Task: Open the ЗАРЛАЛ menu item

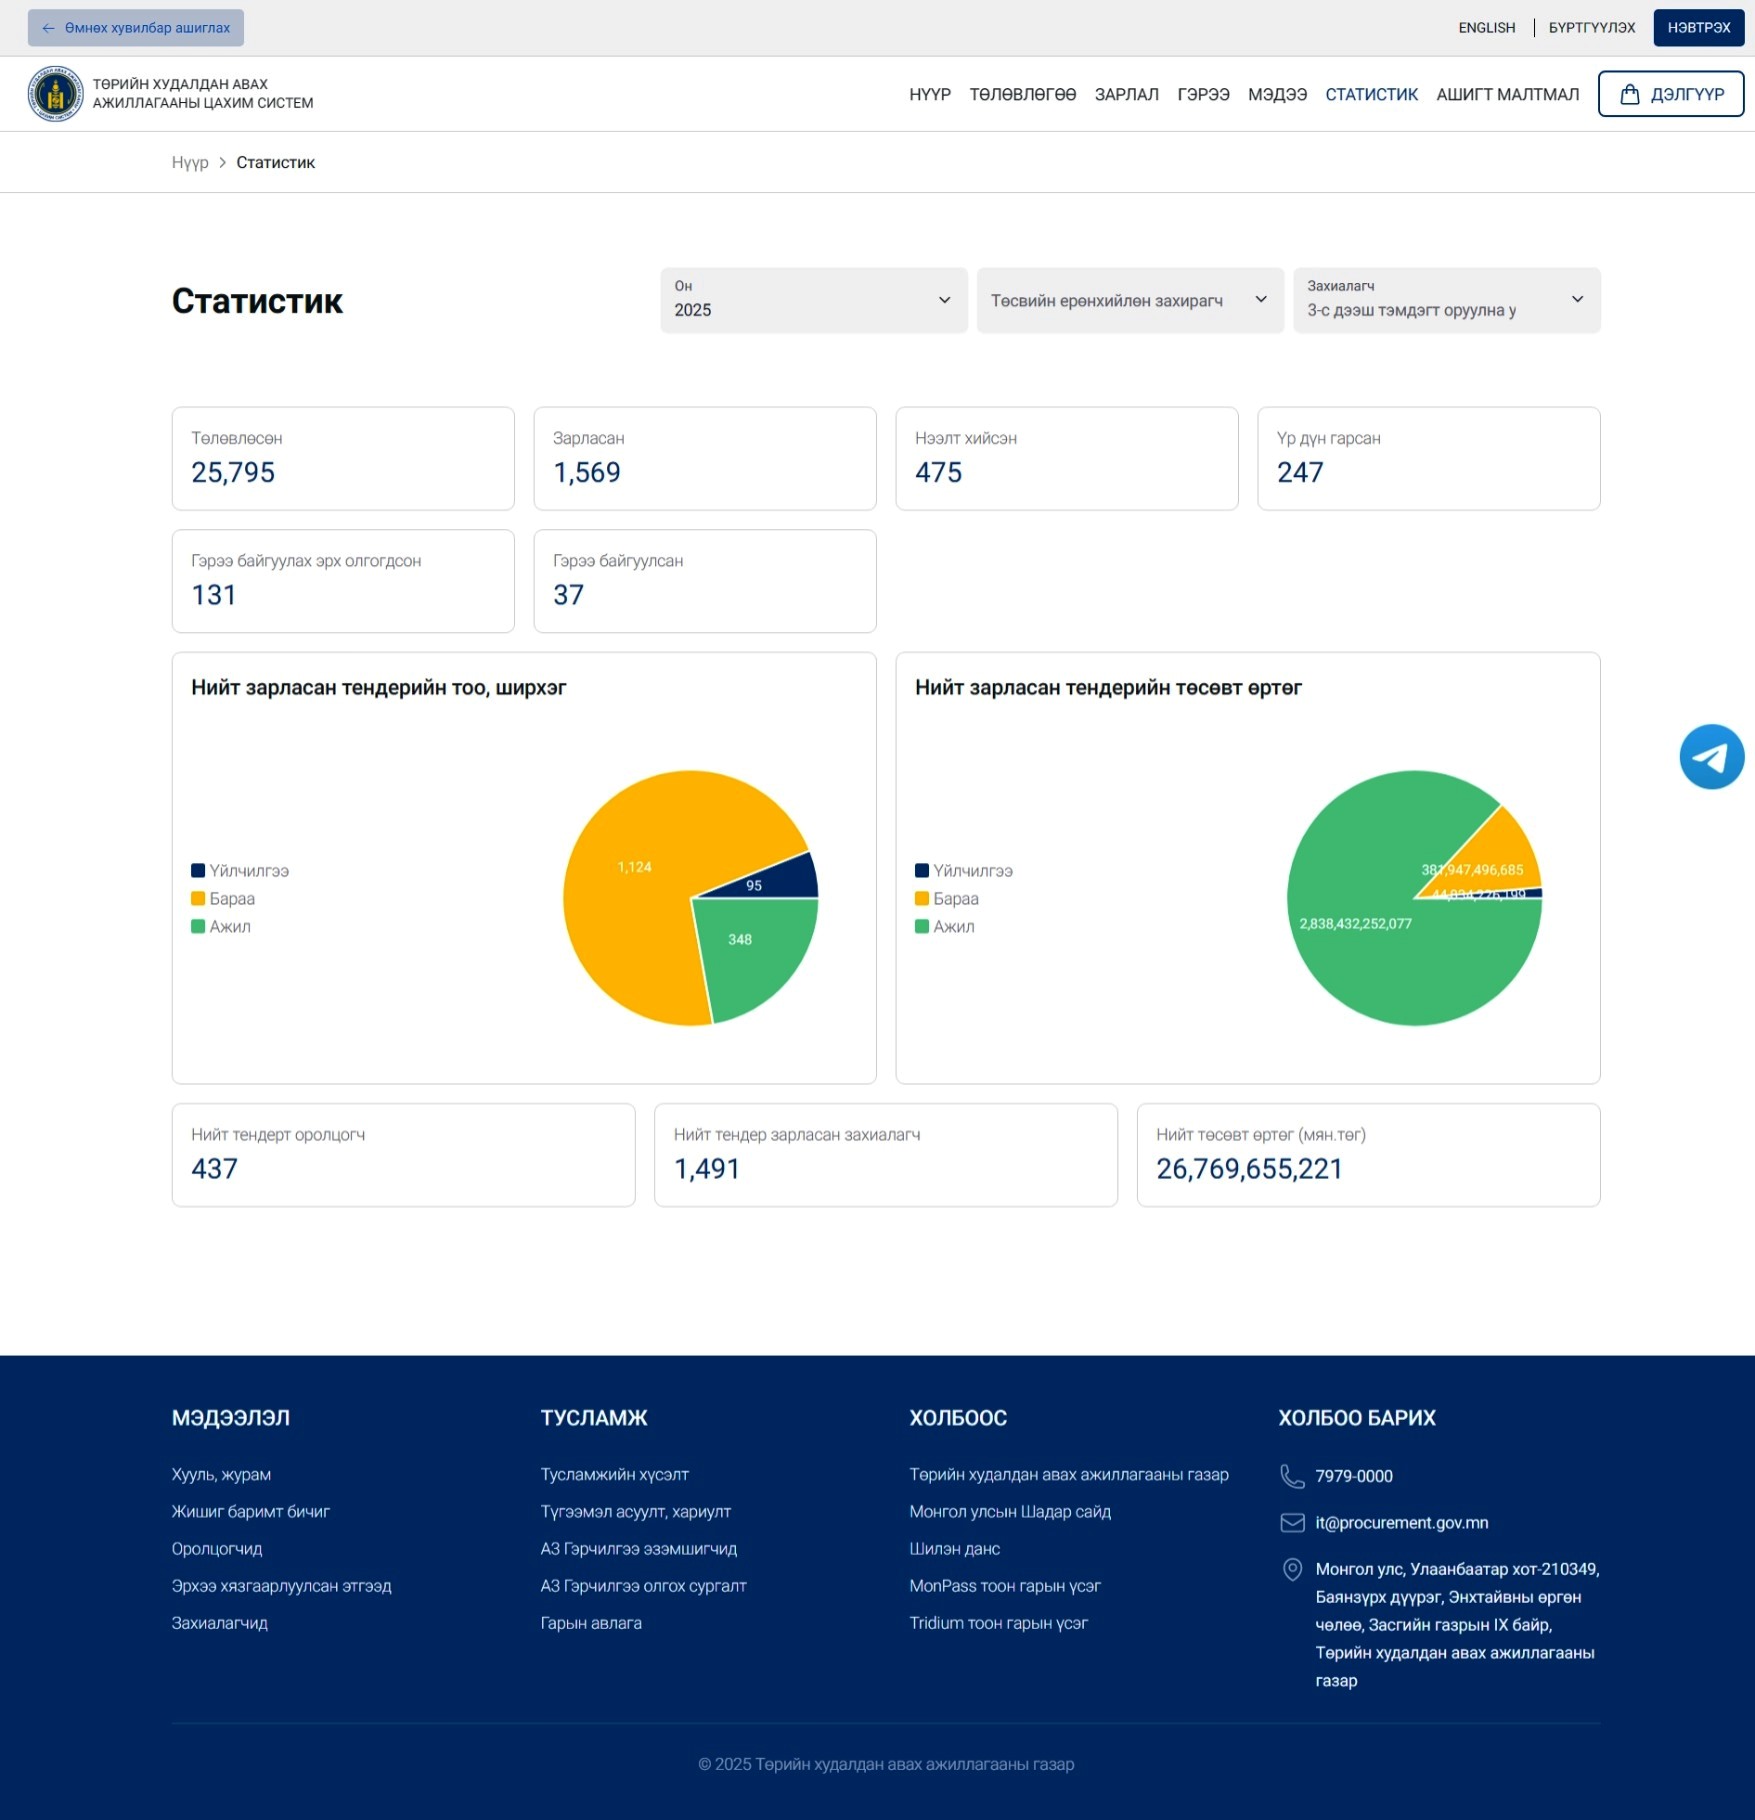Action: pos(1126,94)
